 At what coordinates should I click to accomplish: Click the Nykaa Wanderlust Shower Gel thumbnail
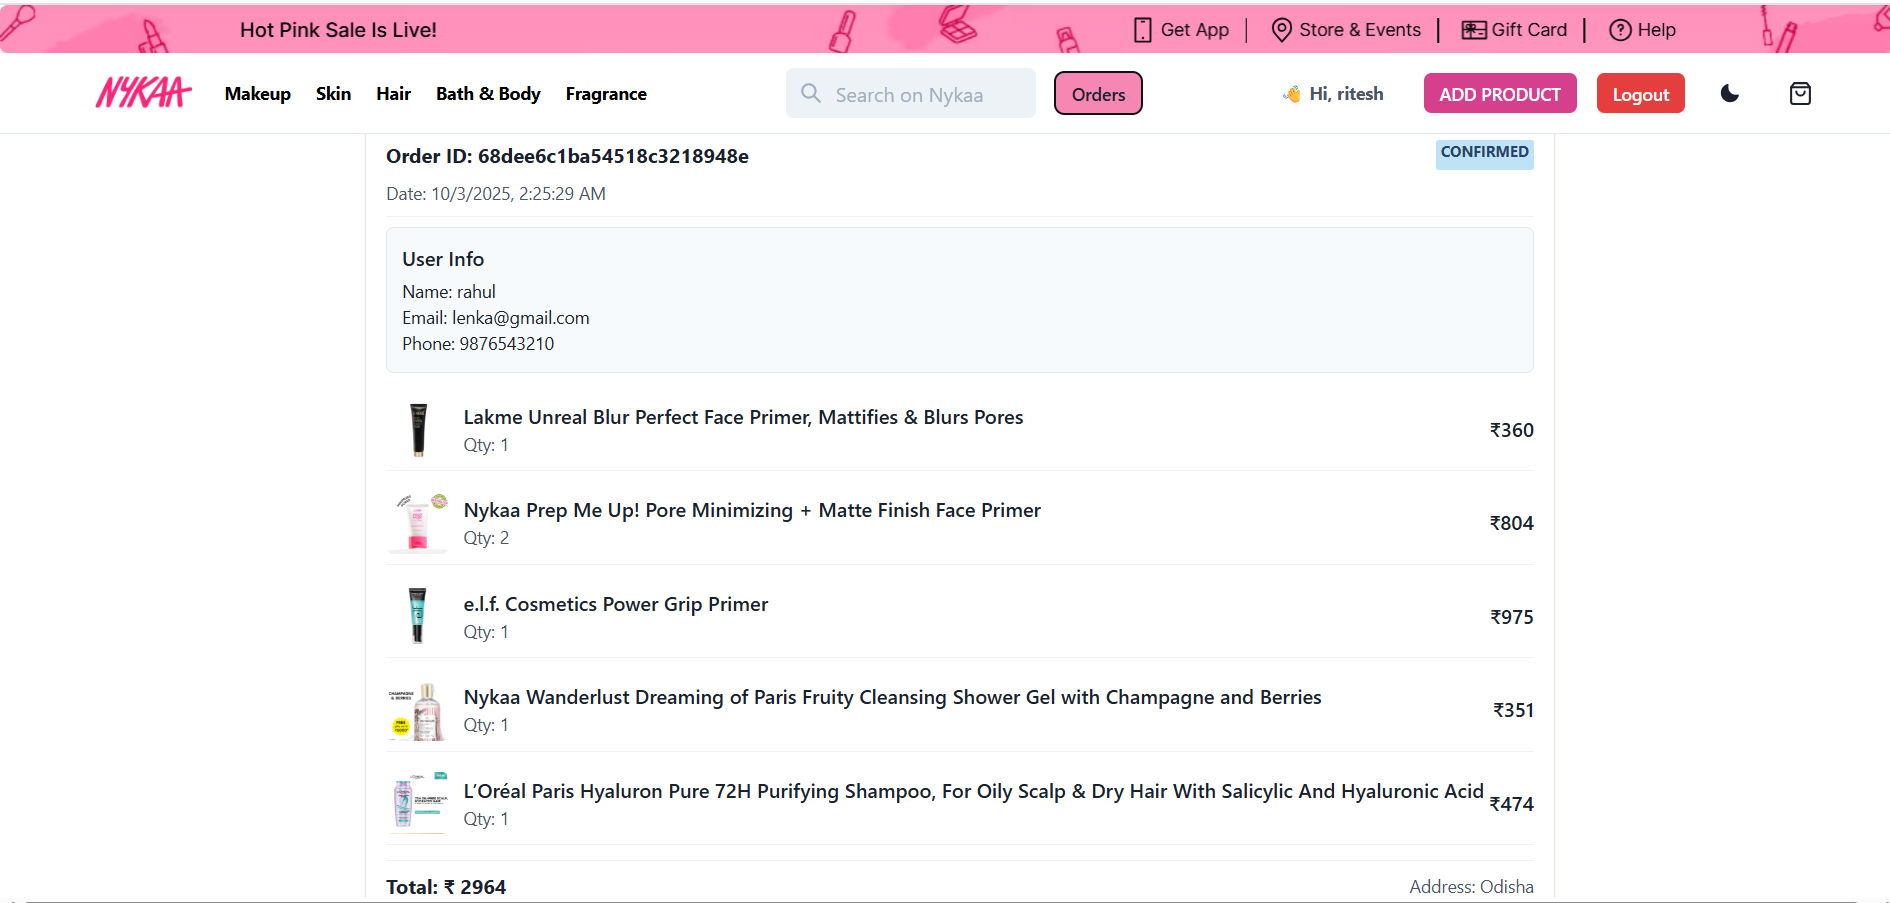point(418,710)
